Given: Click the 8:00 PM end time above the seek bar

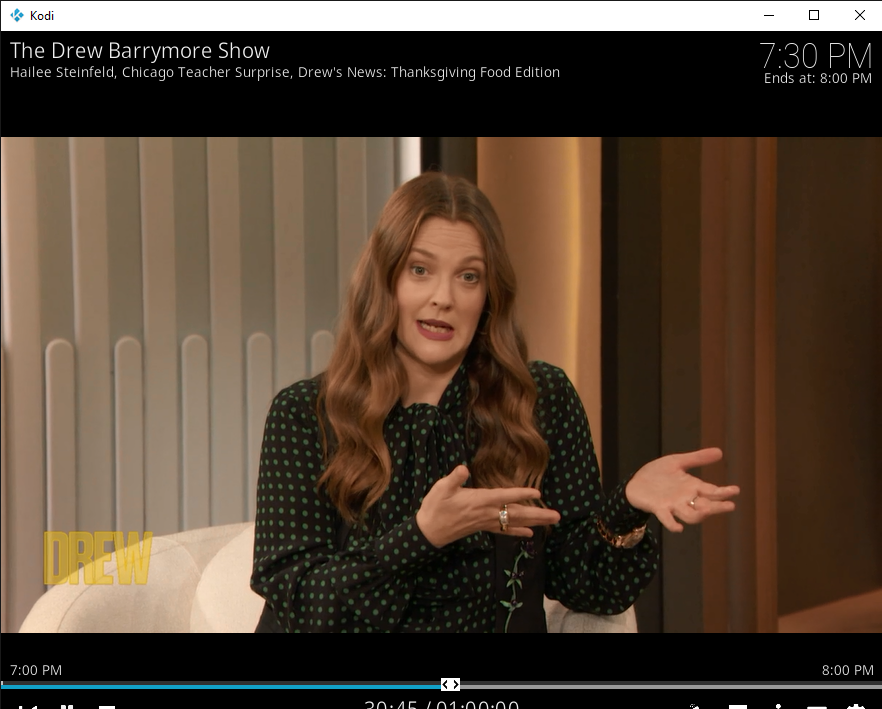Looking at the screenshot, I should [848, 670].
